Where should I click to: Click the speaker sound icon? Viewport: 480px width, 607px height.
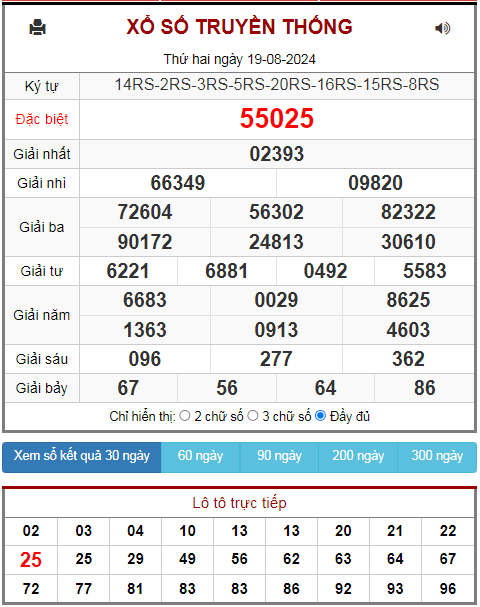(442, 28)
